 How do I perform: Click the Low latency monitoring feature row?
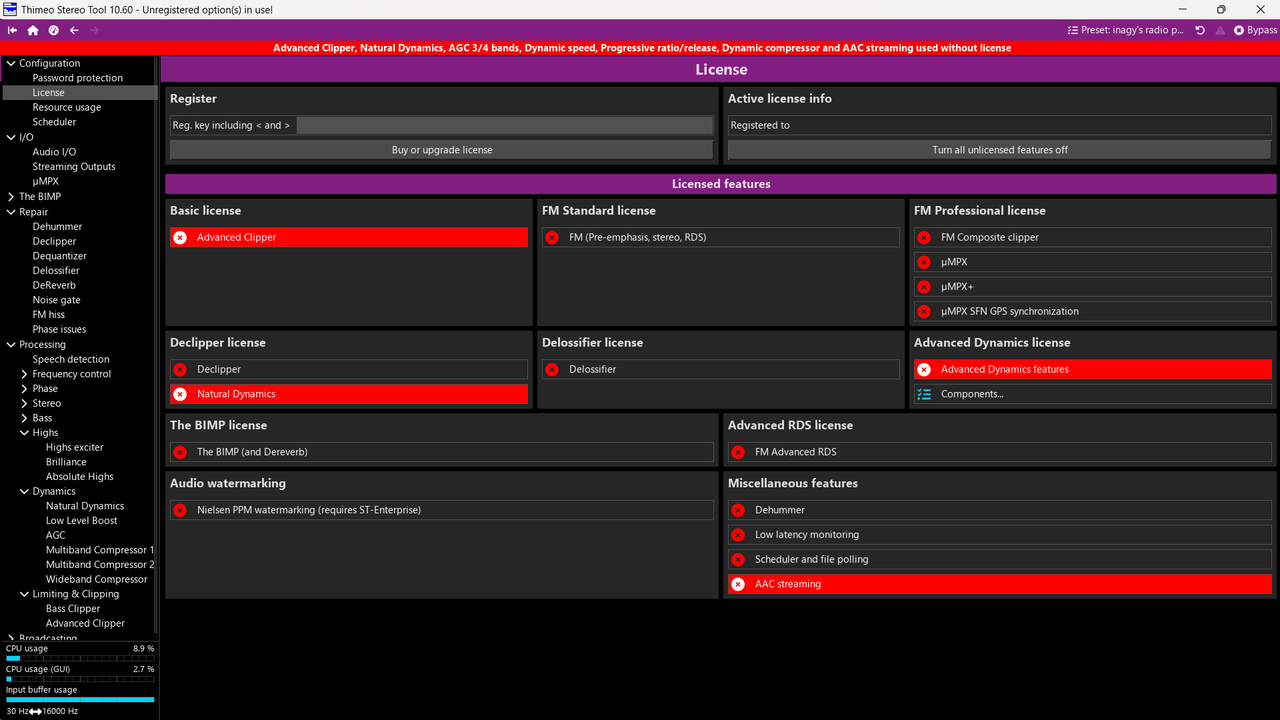pos(1000,535)
